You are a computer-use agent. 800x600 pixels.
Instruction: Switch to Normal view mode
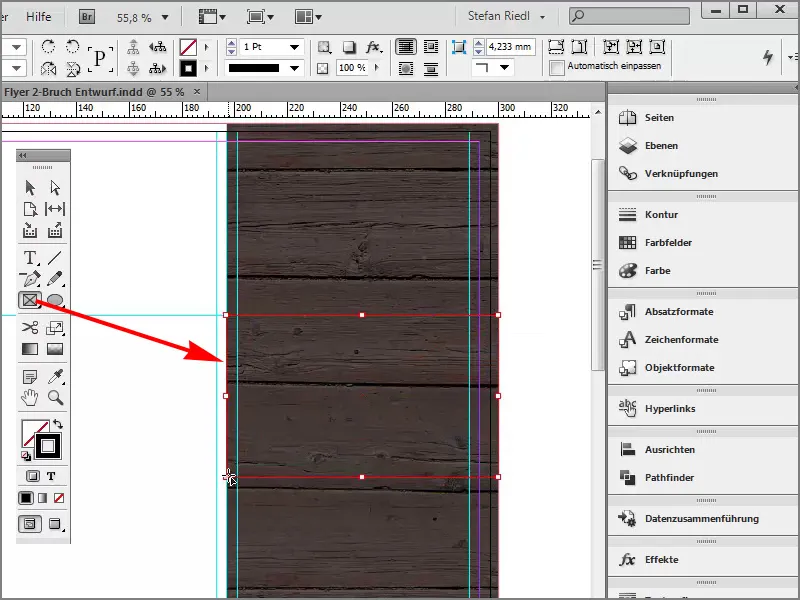tap(30, 524)
